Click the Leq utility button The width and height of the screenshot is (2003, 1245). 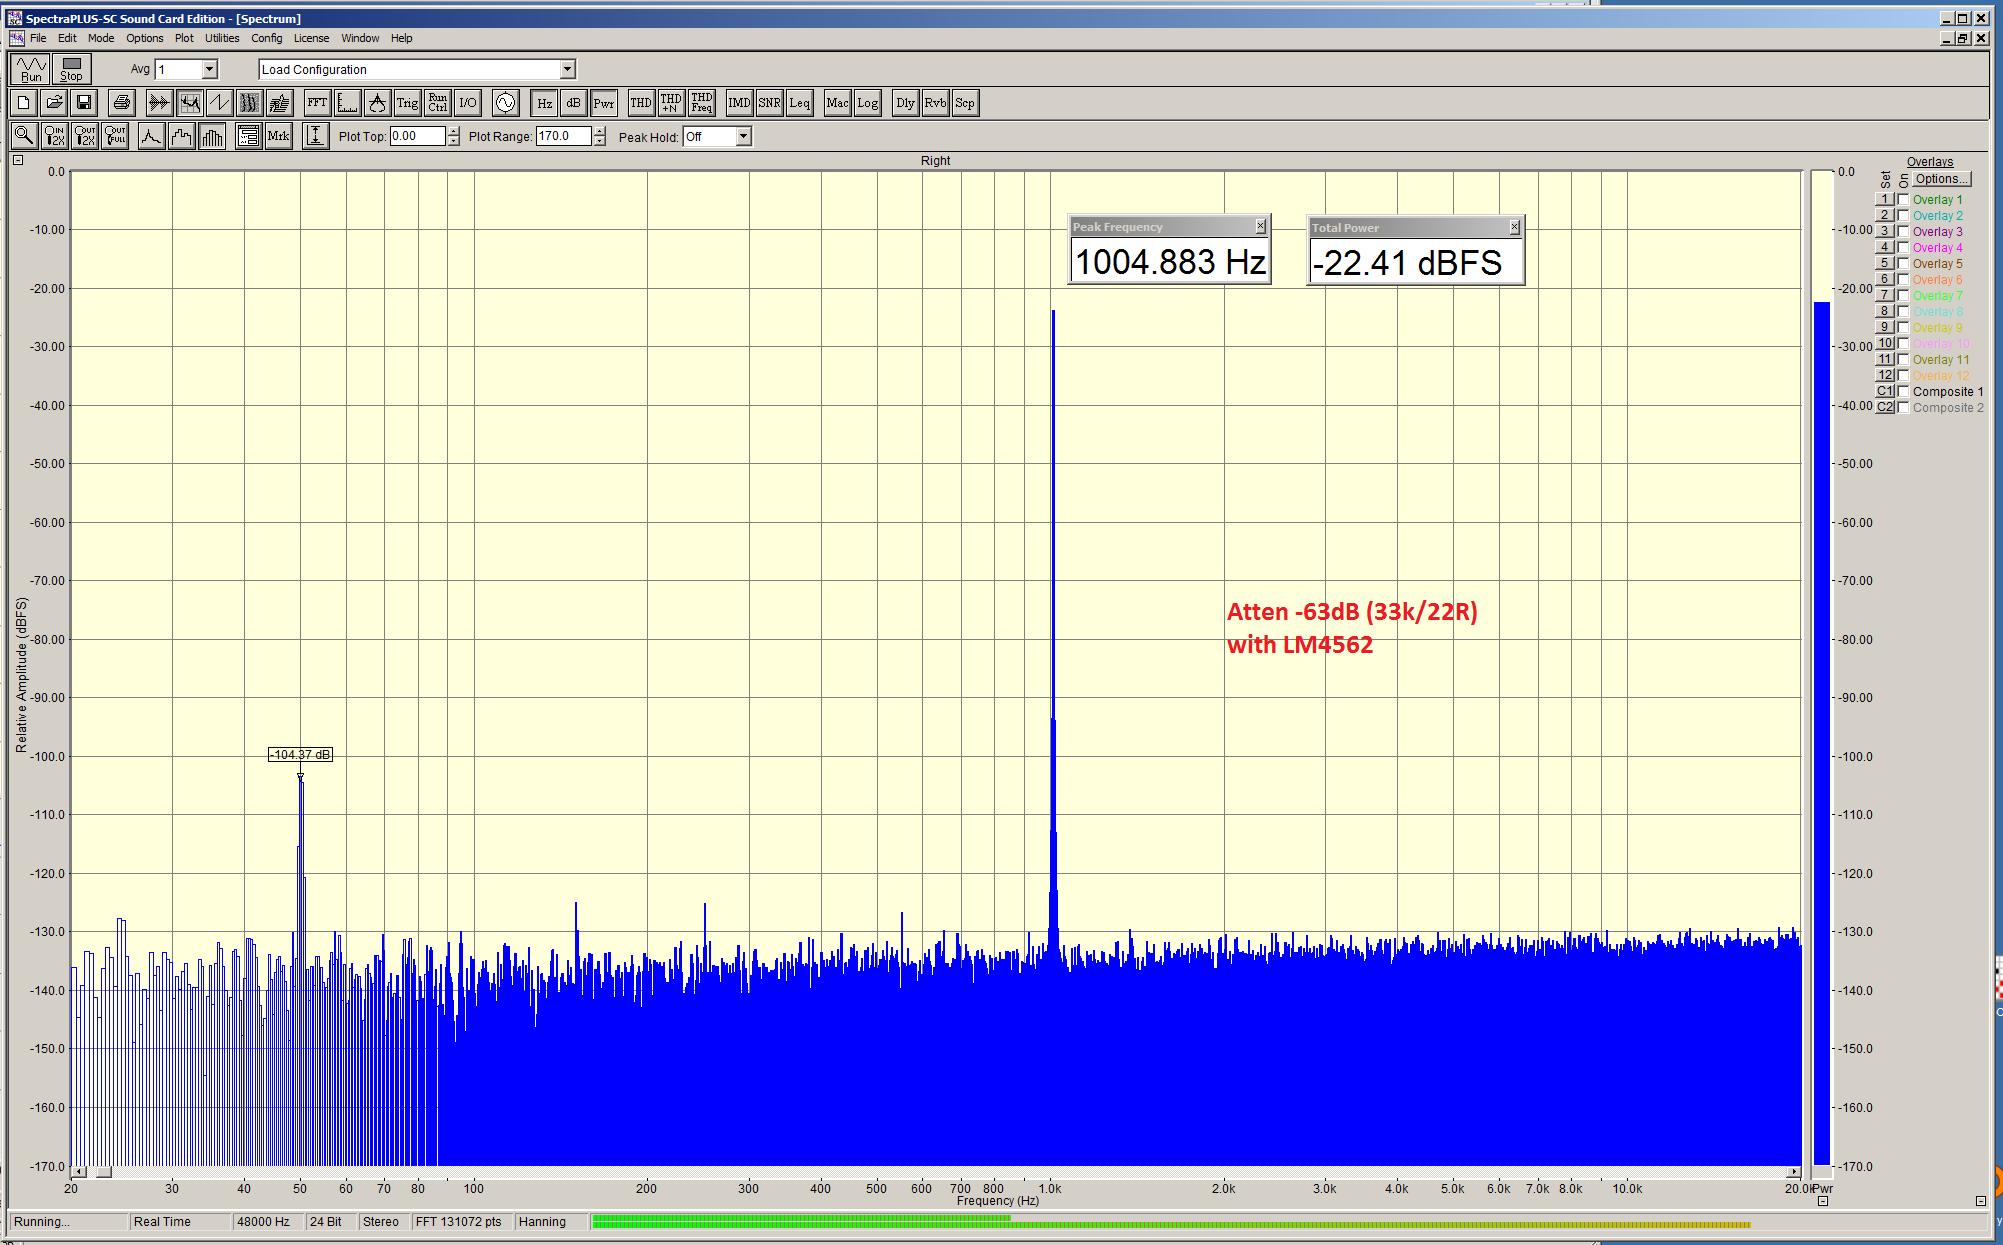[x=799, y=103]
